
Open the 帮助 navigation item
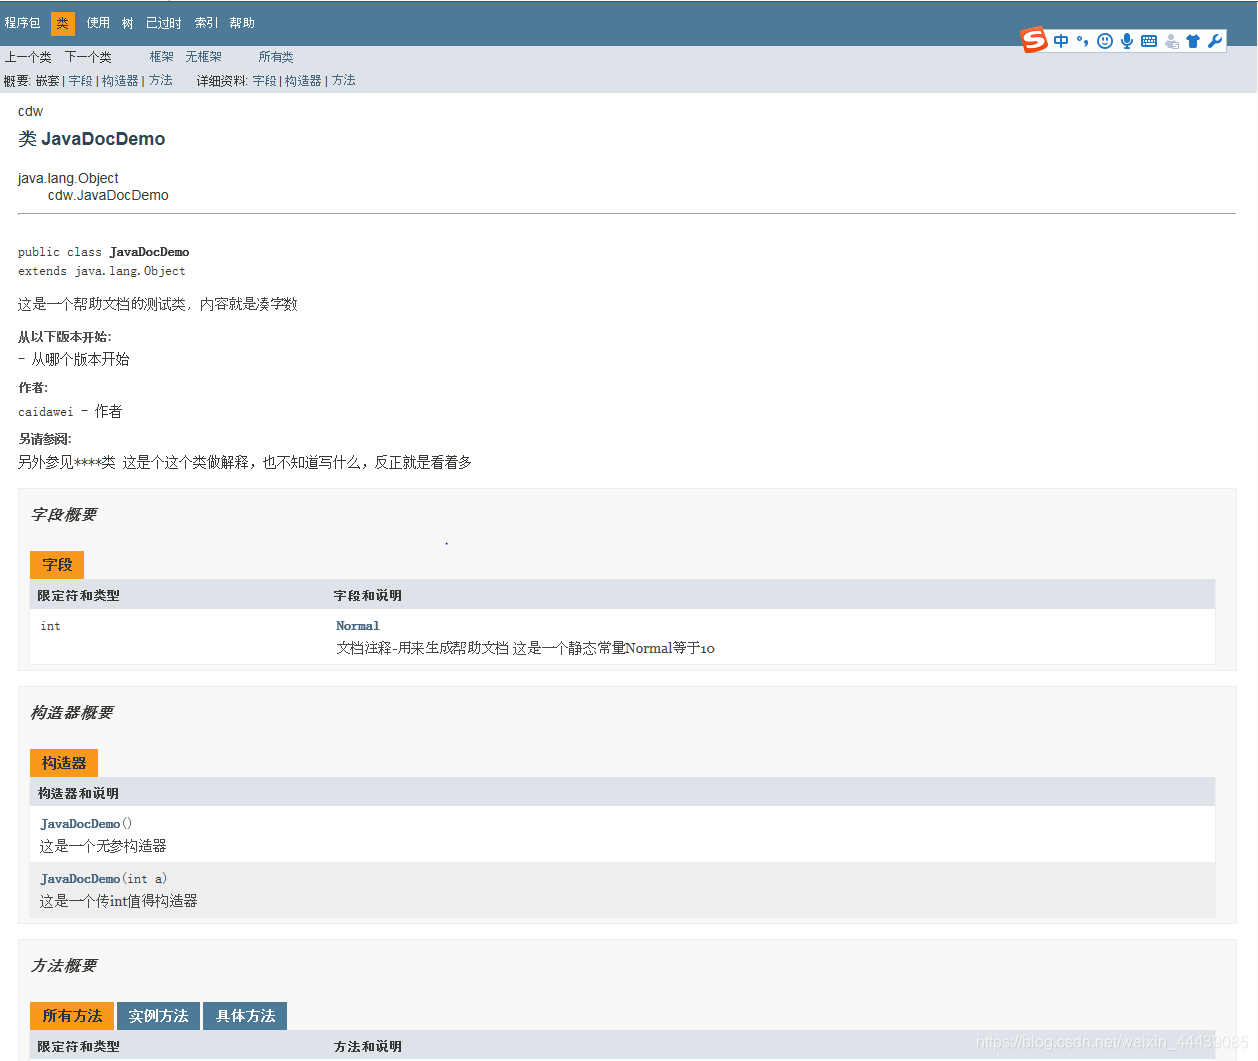[242, 23]
